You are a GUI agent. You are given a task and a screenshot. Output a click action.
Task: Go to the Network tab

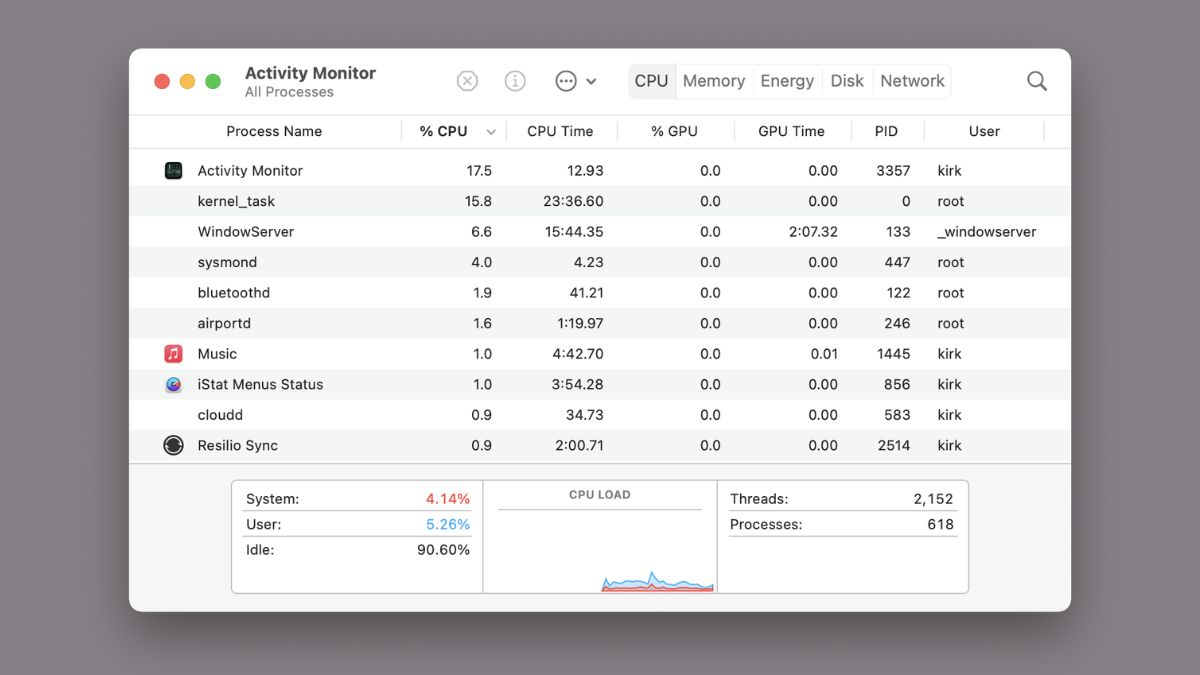pos(912,81)
